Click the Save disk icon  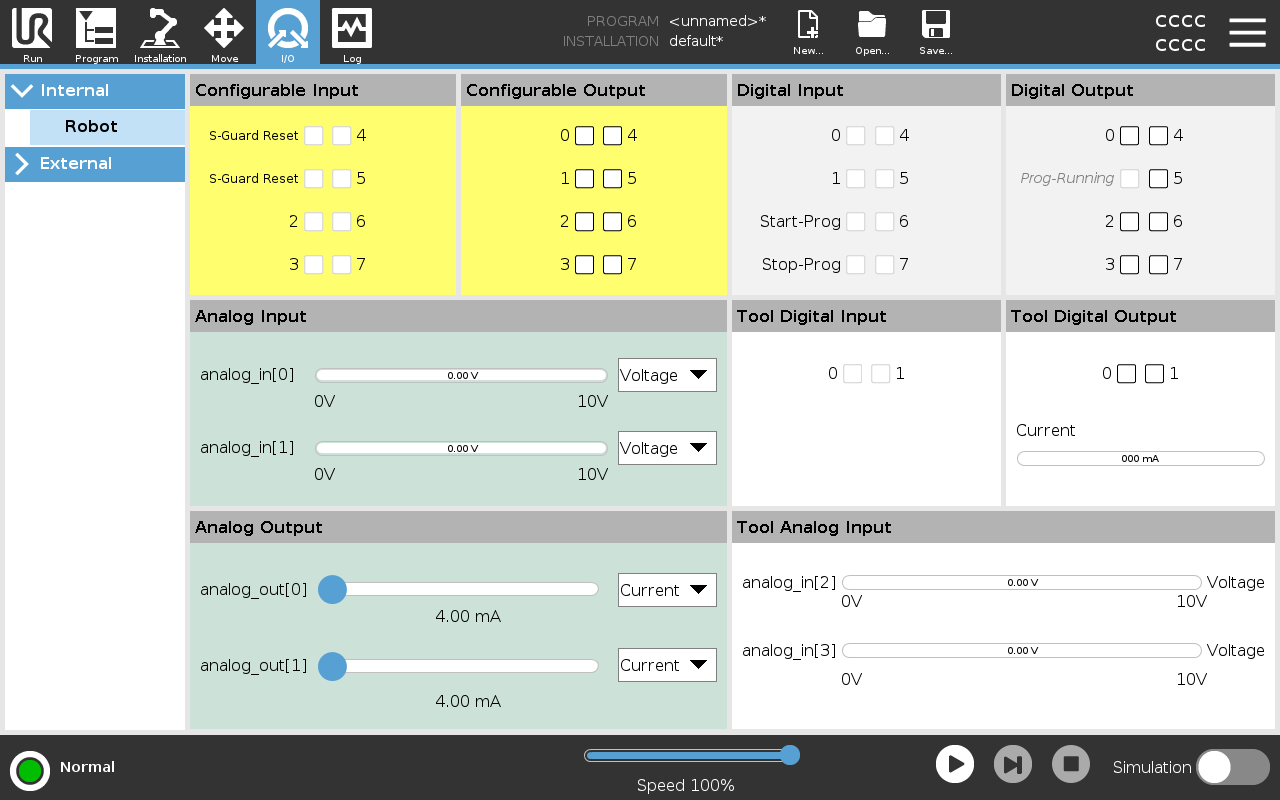click(935, 33)
